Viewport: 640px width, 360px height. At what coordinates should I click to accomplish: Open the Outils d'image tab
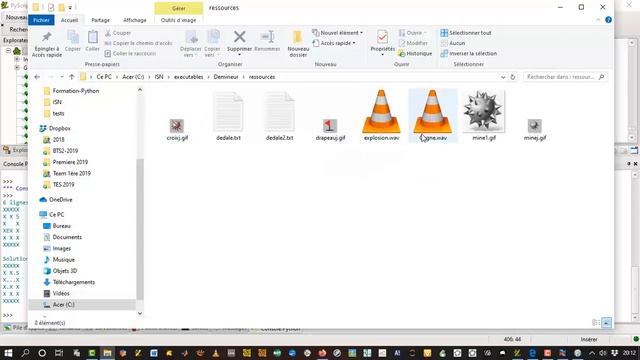(178, 20)
